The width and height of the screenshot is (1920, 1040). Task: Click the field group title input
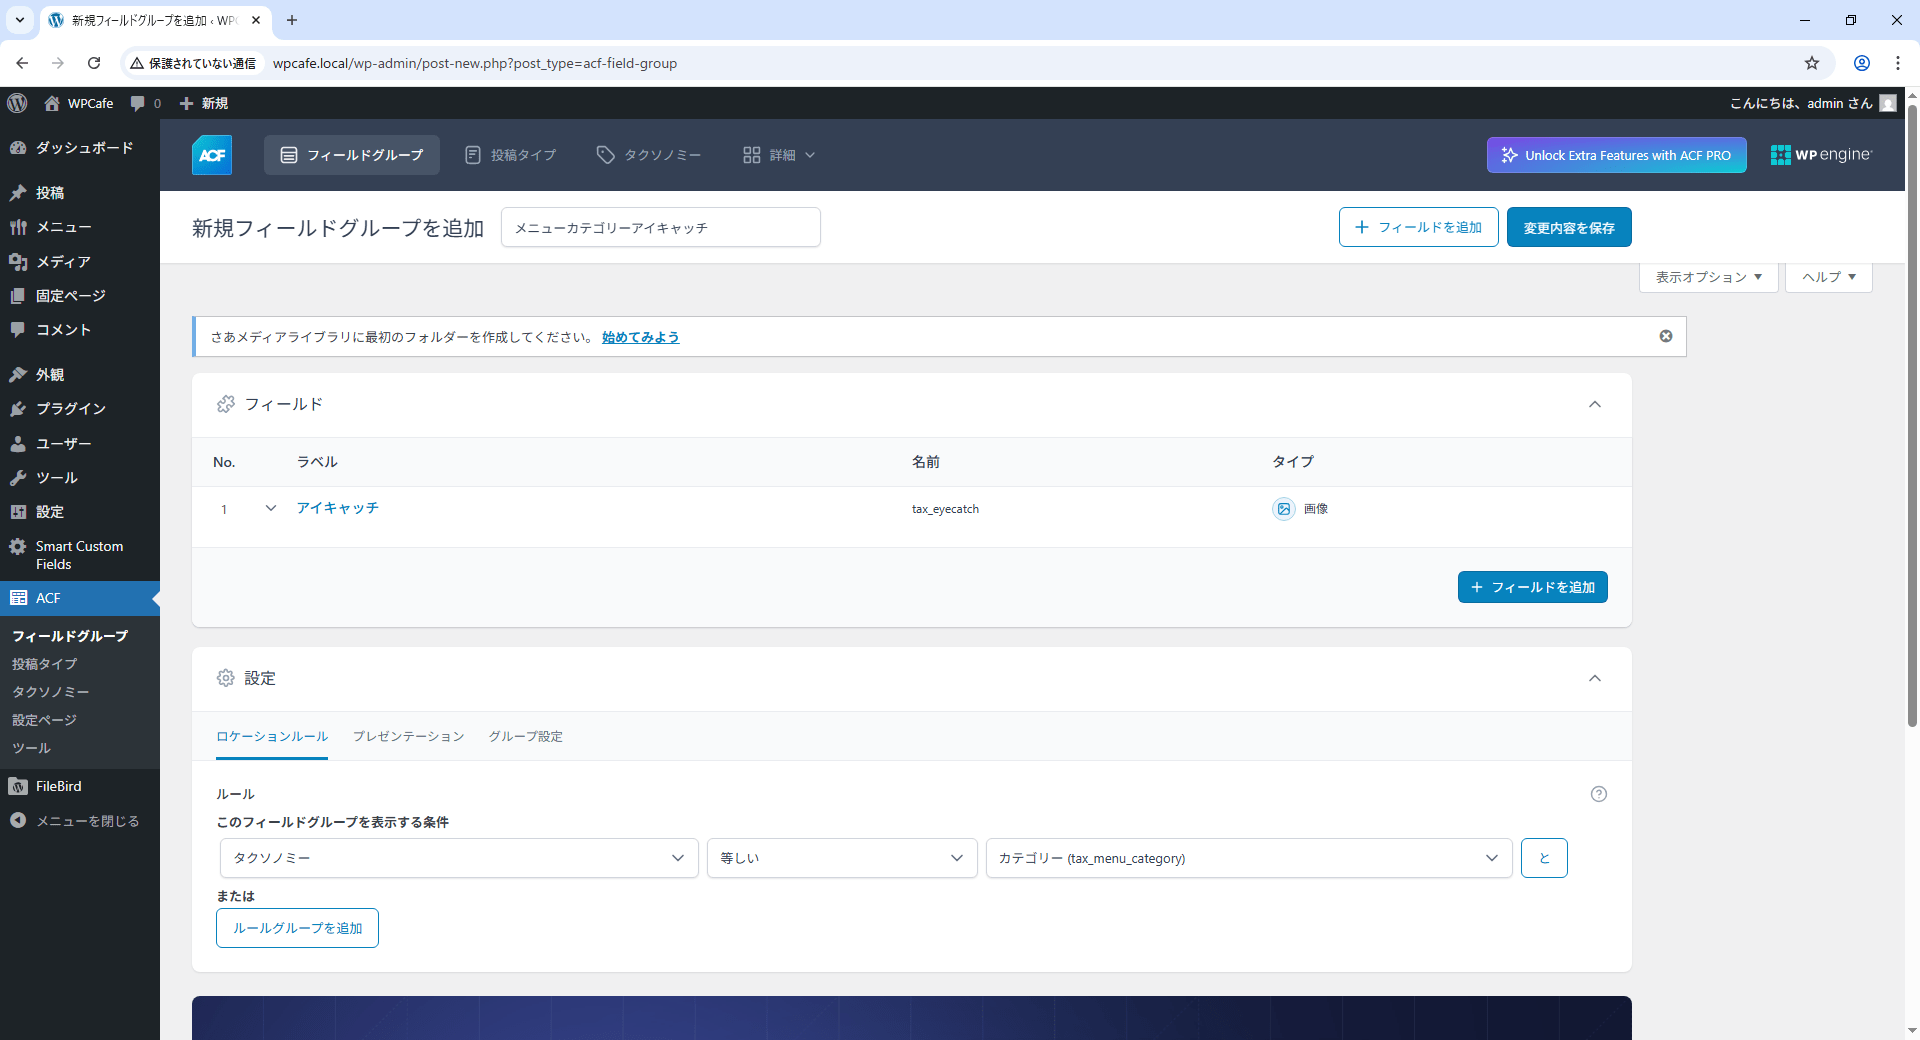(x=660, y=228)
